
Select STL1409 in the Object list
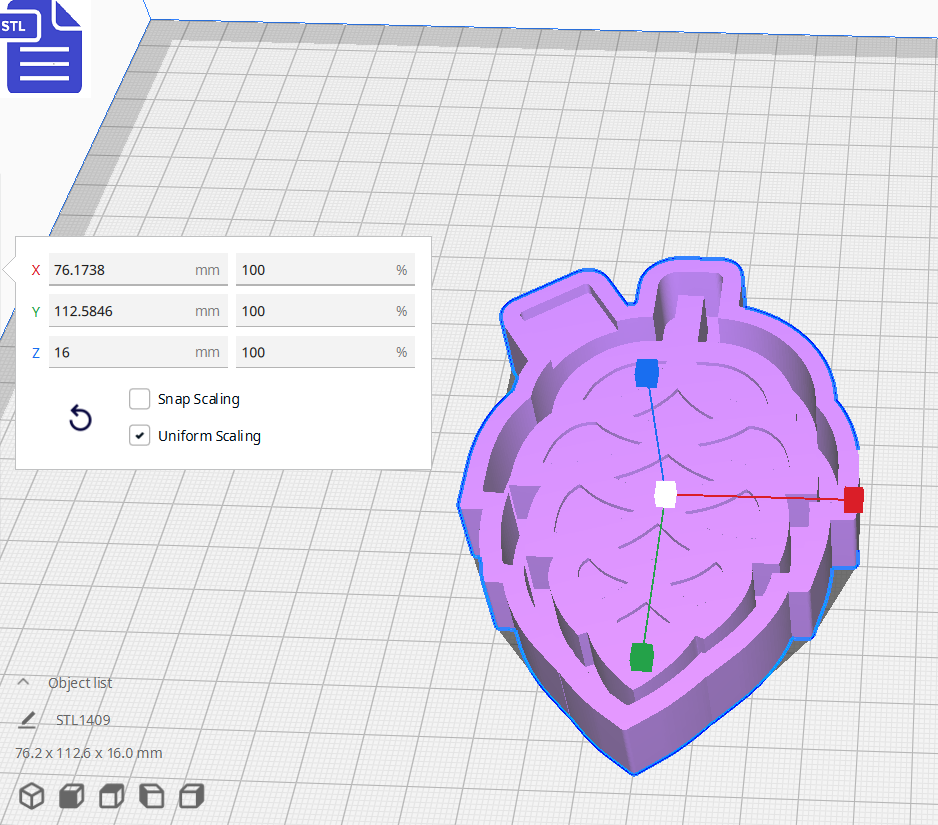[84, 719]
